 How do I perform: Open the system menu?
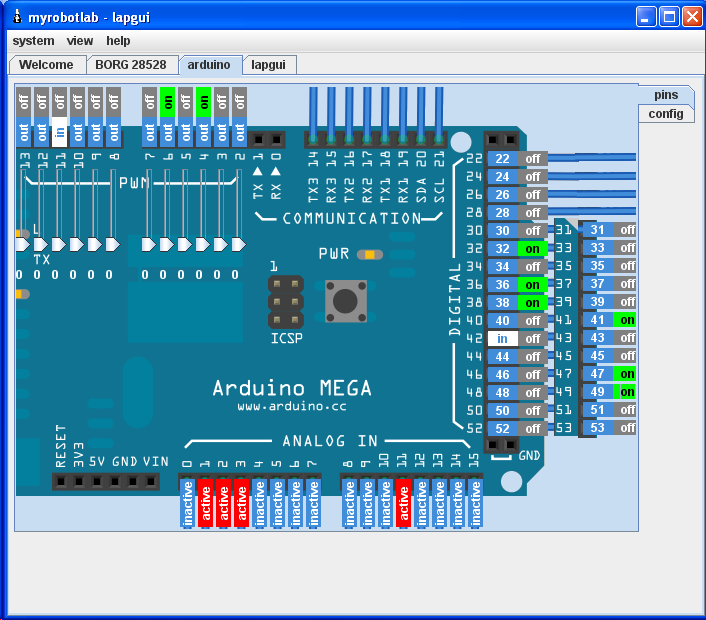coord(33,41)
